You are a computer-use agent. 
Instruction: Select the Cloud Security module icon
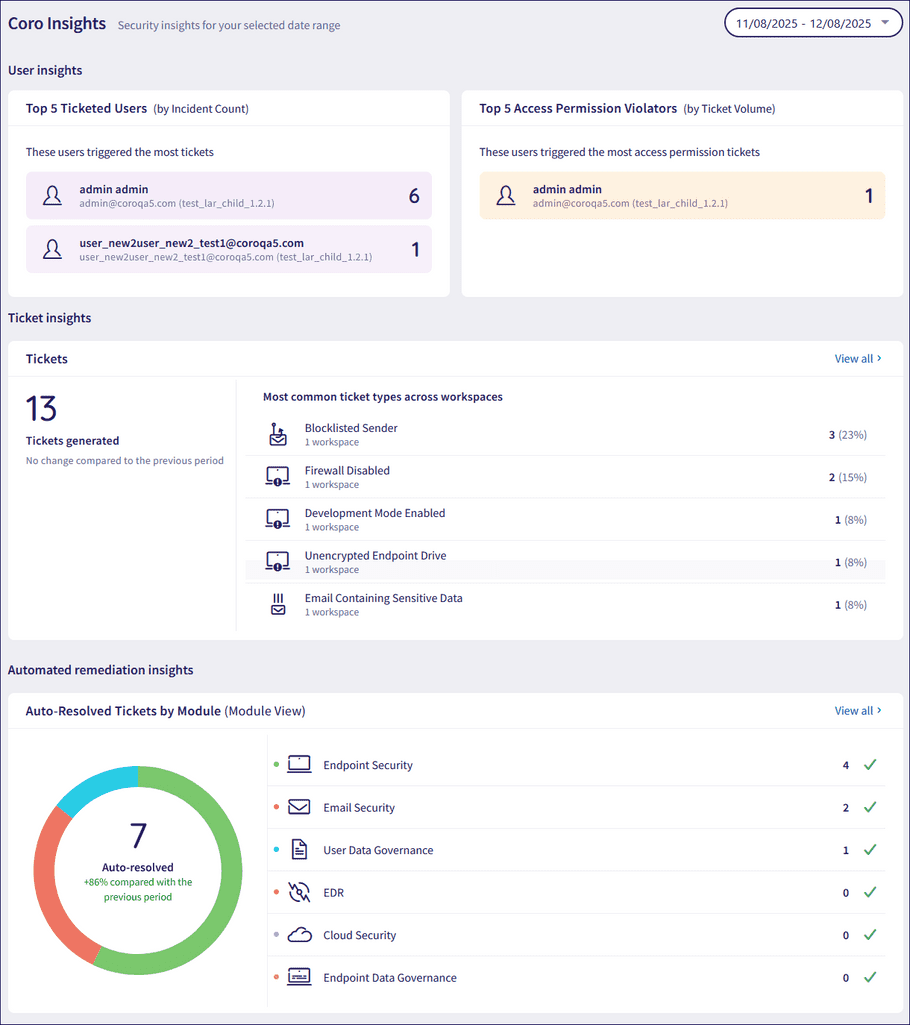(x=298, y=935)
